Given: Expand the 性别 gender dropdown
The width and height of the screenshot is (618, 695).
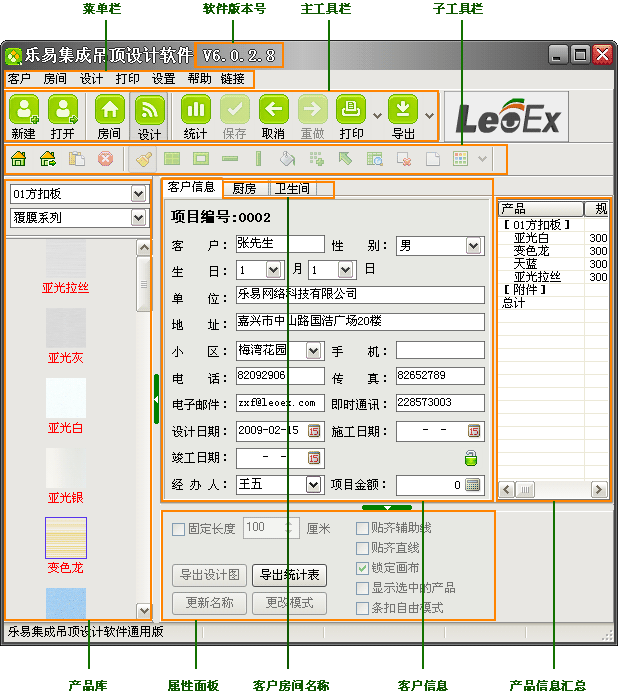Looking at the screenshot, I should click(x=473, y=245).
